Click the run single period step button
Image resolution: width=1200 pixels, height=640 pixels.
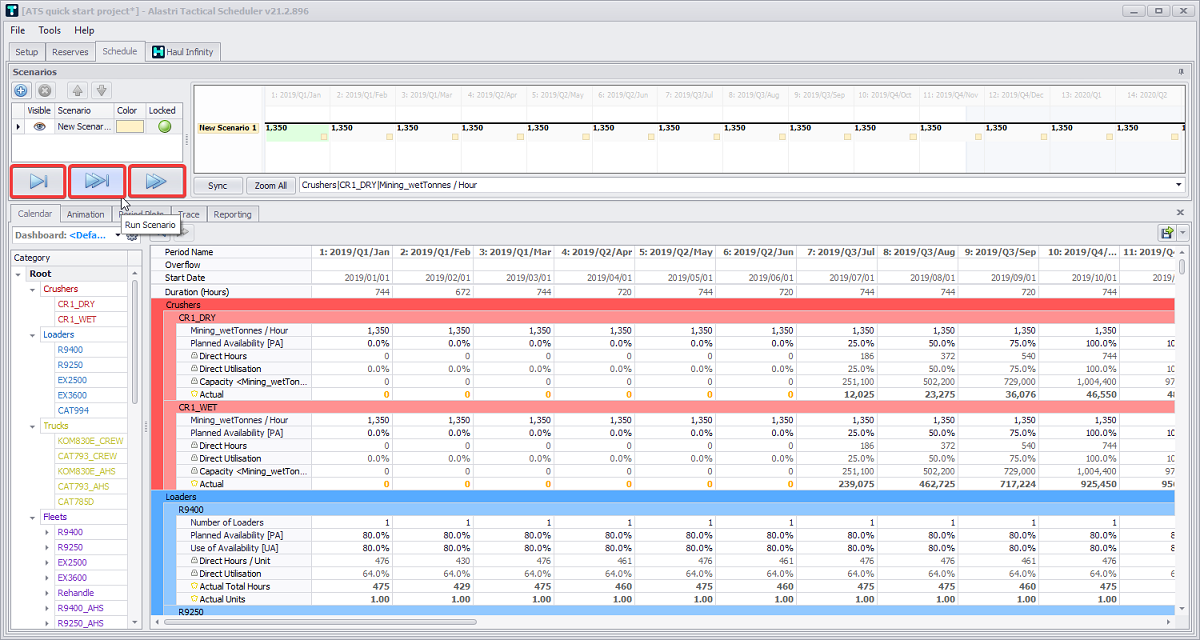38,181
